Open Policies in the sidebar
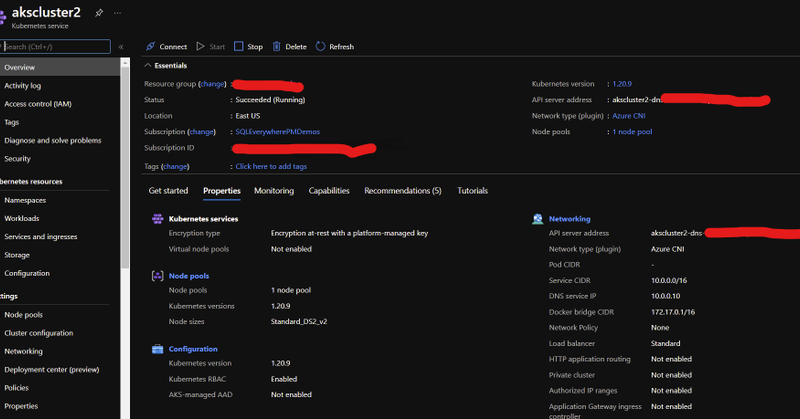Viewport: 800px width, 419px height. [16, 388]
